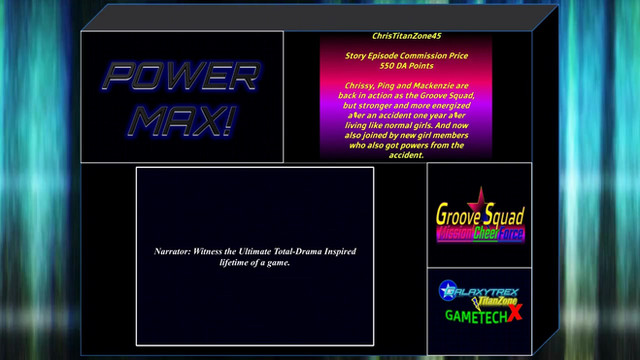Open the ChrisTitanZone45 username

tap(407, 36)
